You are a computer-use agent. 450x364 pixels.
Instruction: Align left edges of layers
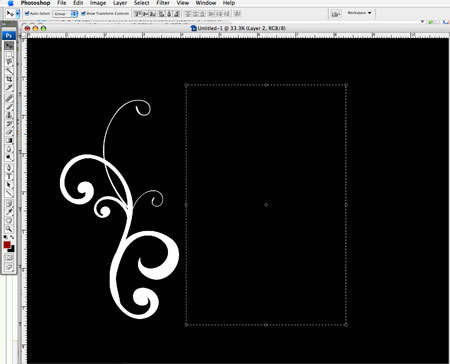161,14
